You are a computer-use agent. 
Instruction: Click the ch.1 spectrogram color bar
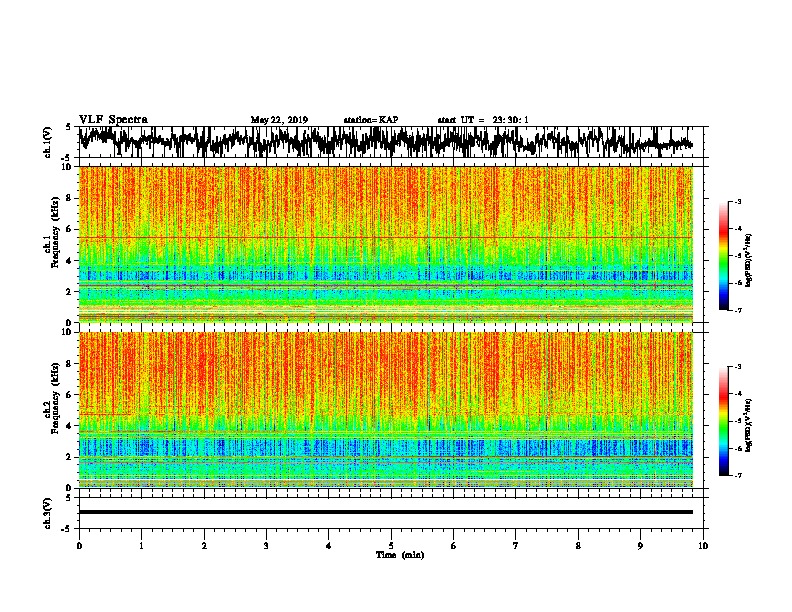(724, 256)
